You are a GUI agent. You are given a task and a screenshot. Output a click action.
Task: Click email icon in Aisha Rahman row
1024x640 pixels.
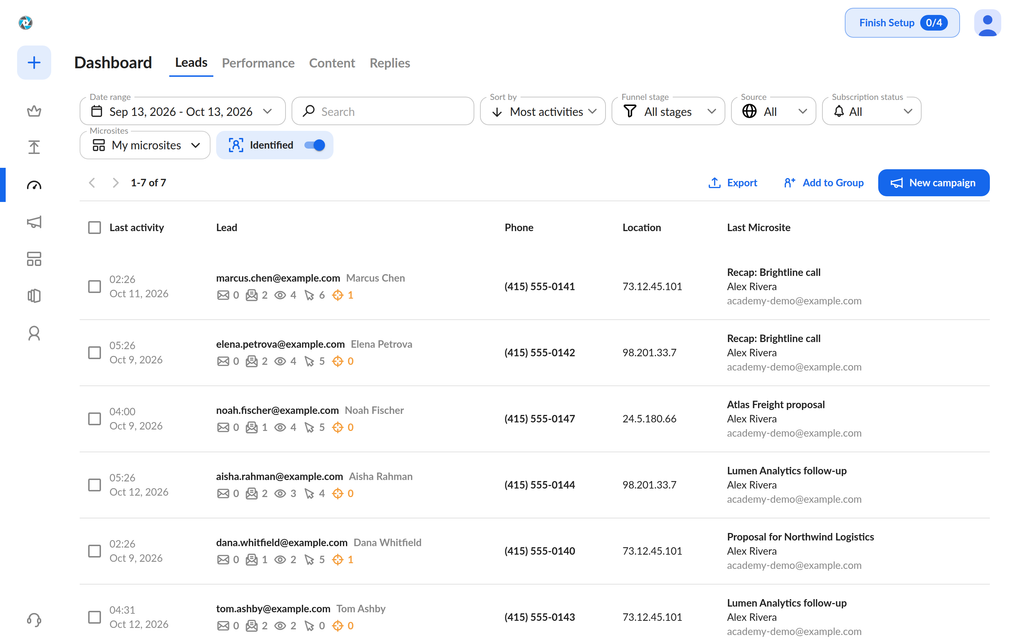tap(223, 494)
